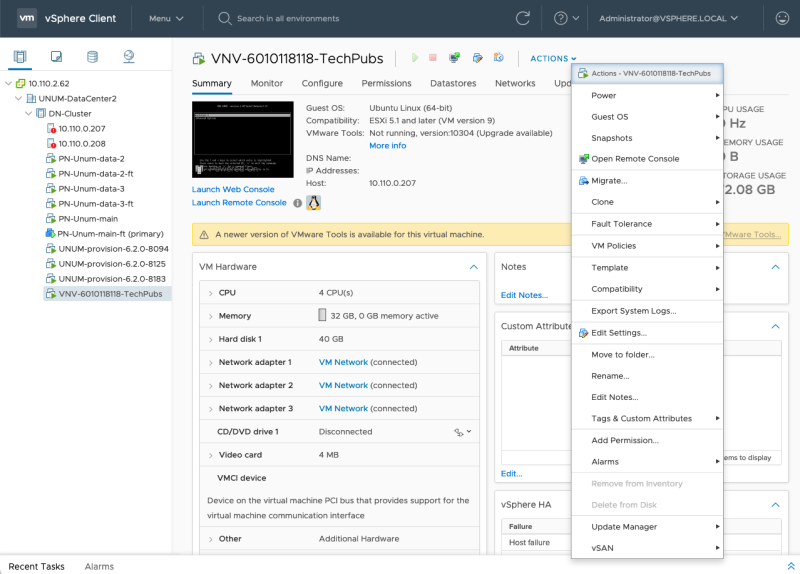Open the Networks tab
The height and width of the screenshot is (574, 800).
coord(515,83)
